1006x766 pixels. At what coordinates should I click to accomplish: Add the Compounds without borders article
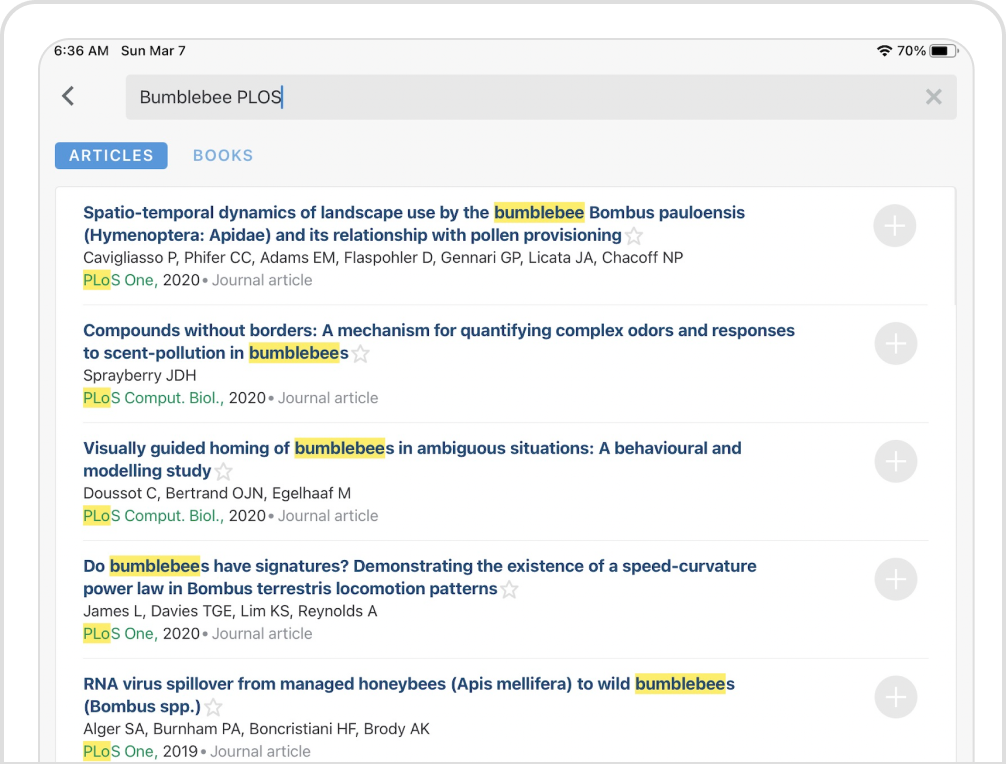point(896,344)
